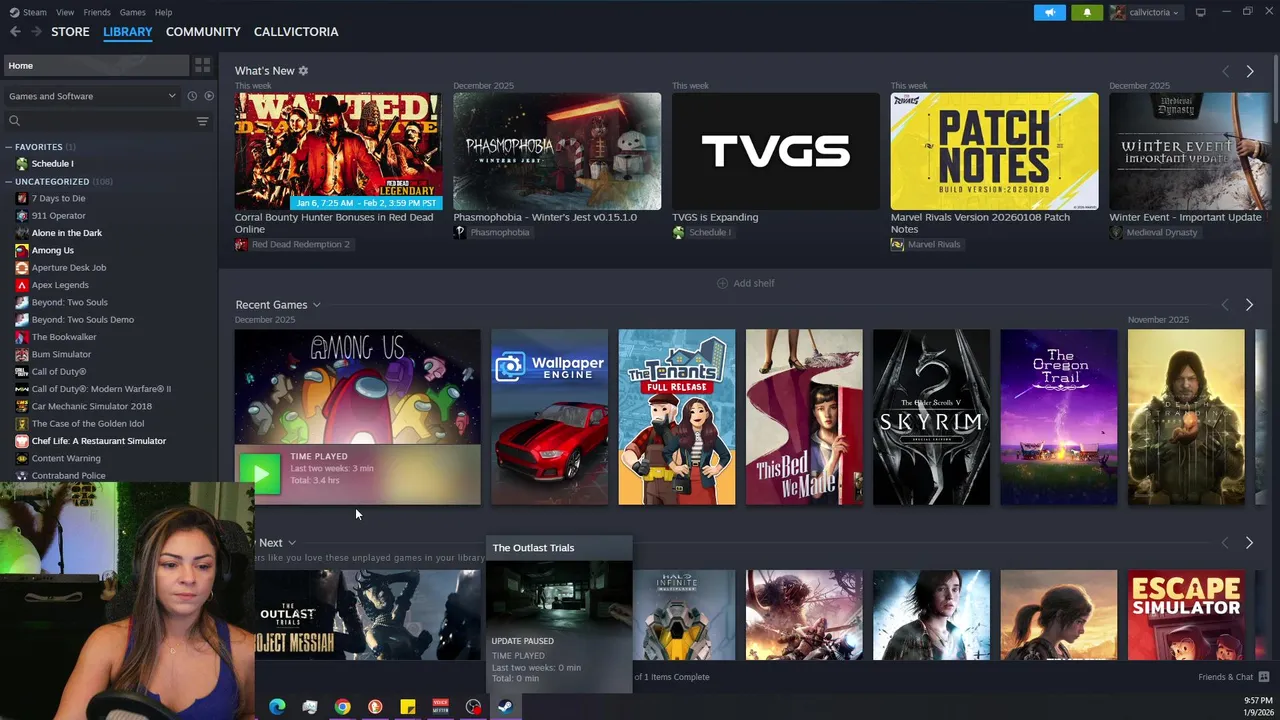Open the Games menu
This screenshot has height=720, width=1280.
coord(133,12)
